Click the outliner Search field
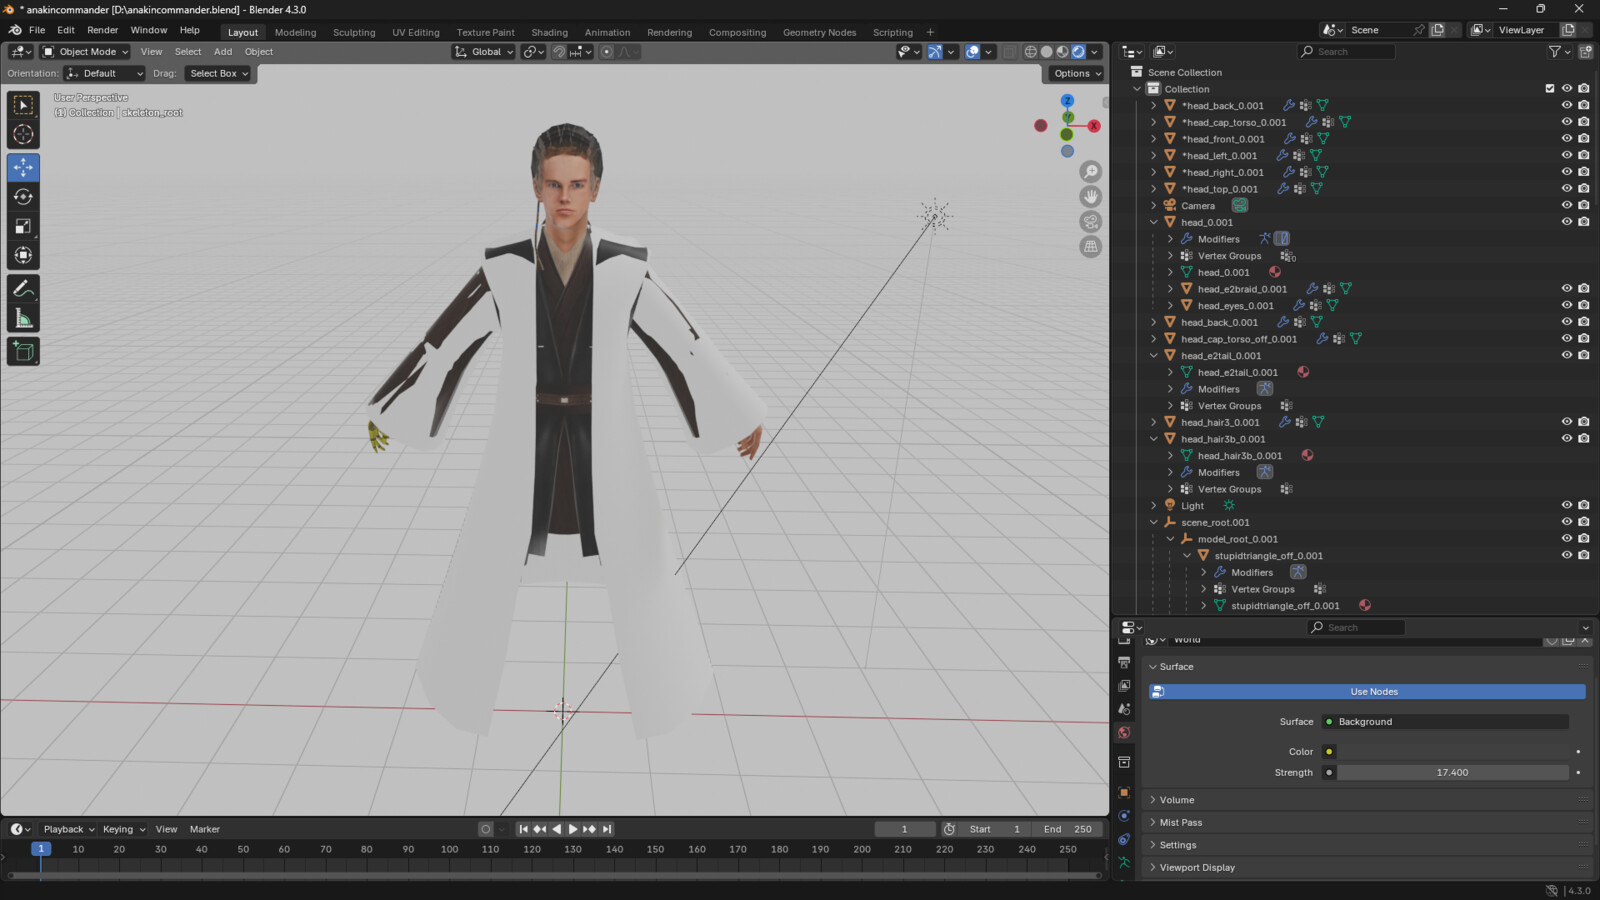This screenshot has width=1600, height=900. pos(1346,52)
